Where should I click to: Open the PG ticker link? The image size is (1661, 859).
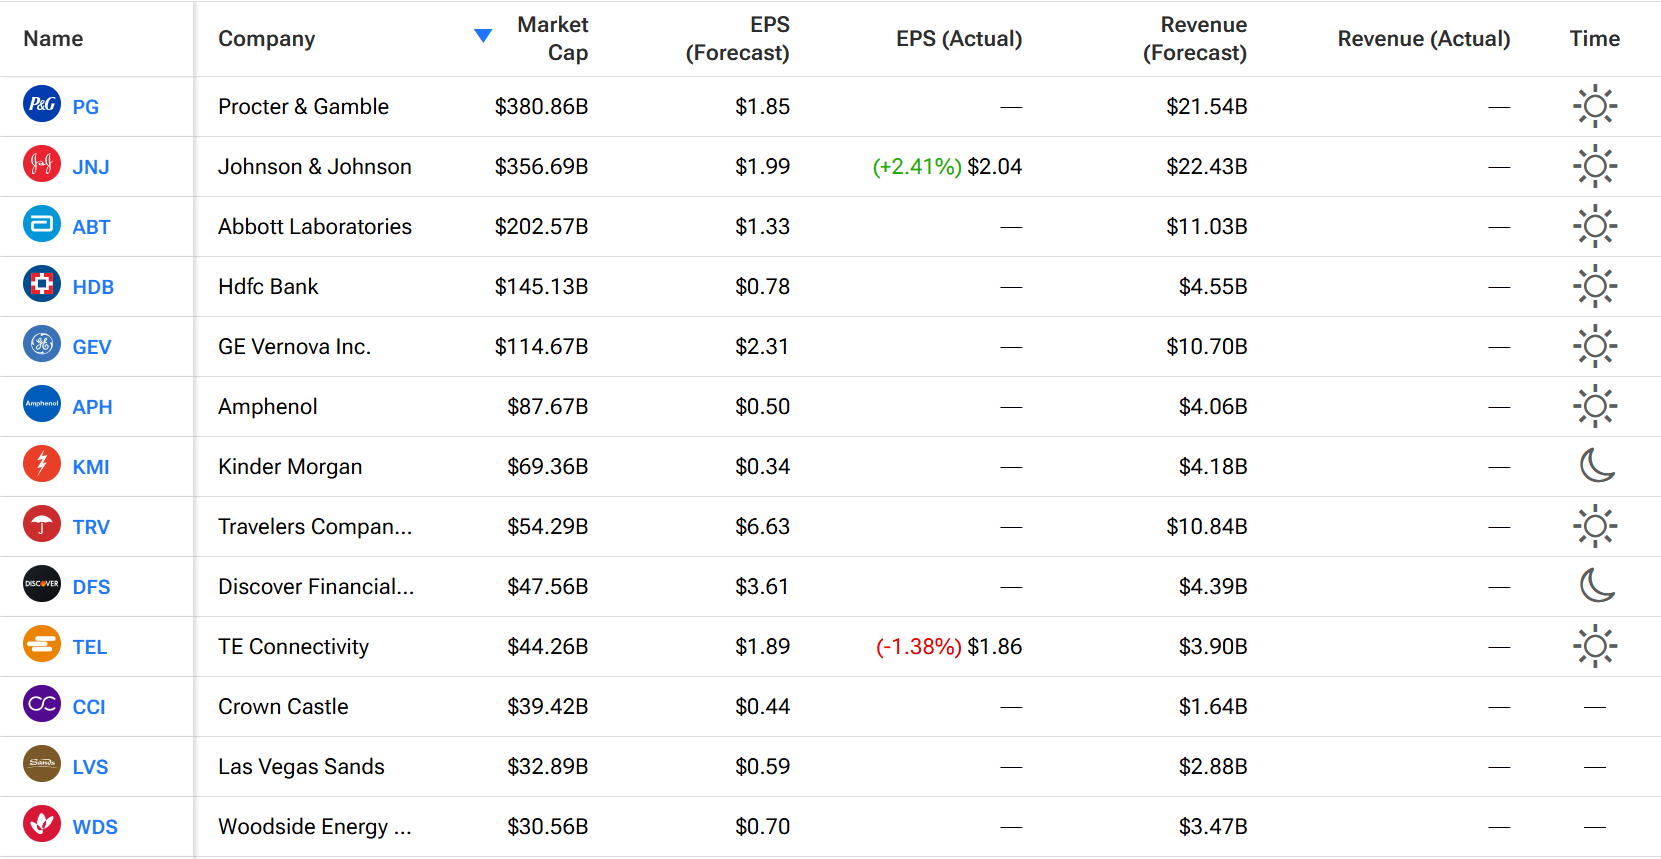86,107
